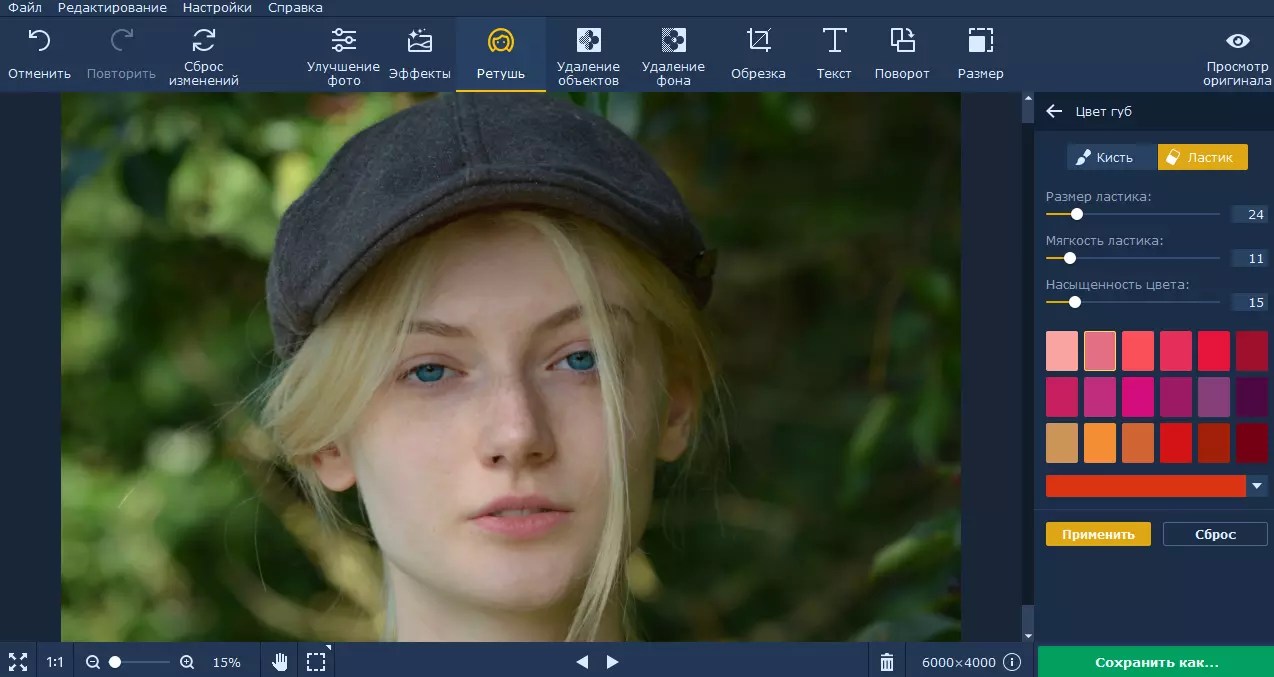Pick the bright orange lip color swatch

(x=1099, y=443)
